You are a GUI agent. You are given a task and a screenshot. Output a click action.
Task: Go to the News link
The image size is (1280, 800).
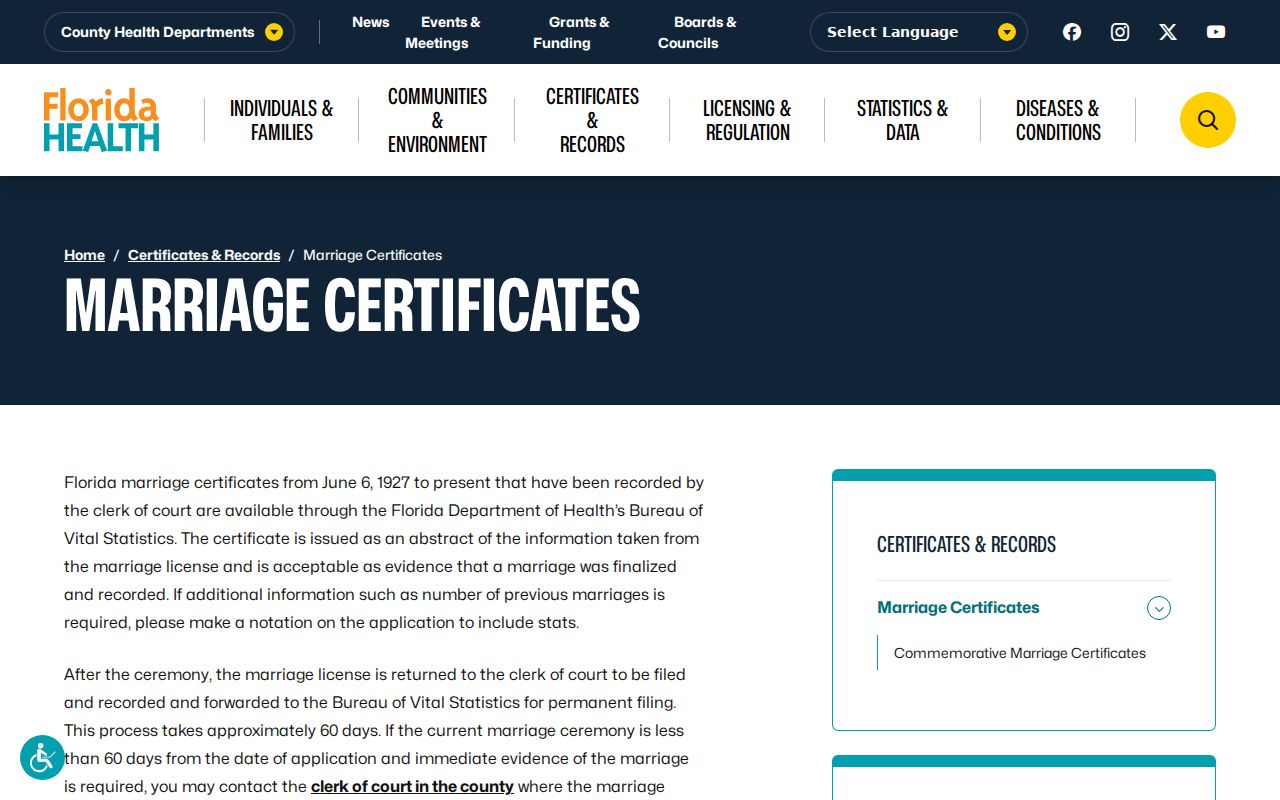point(370,22)
